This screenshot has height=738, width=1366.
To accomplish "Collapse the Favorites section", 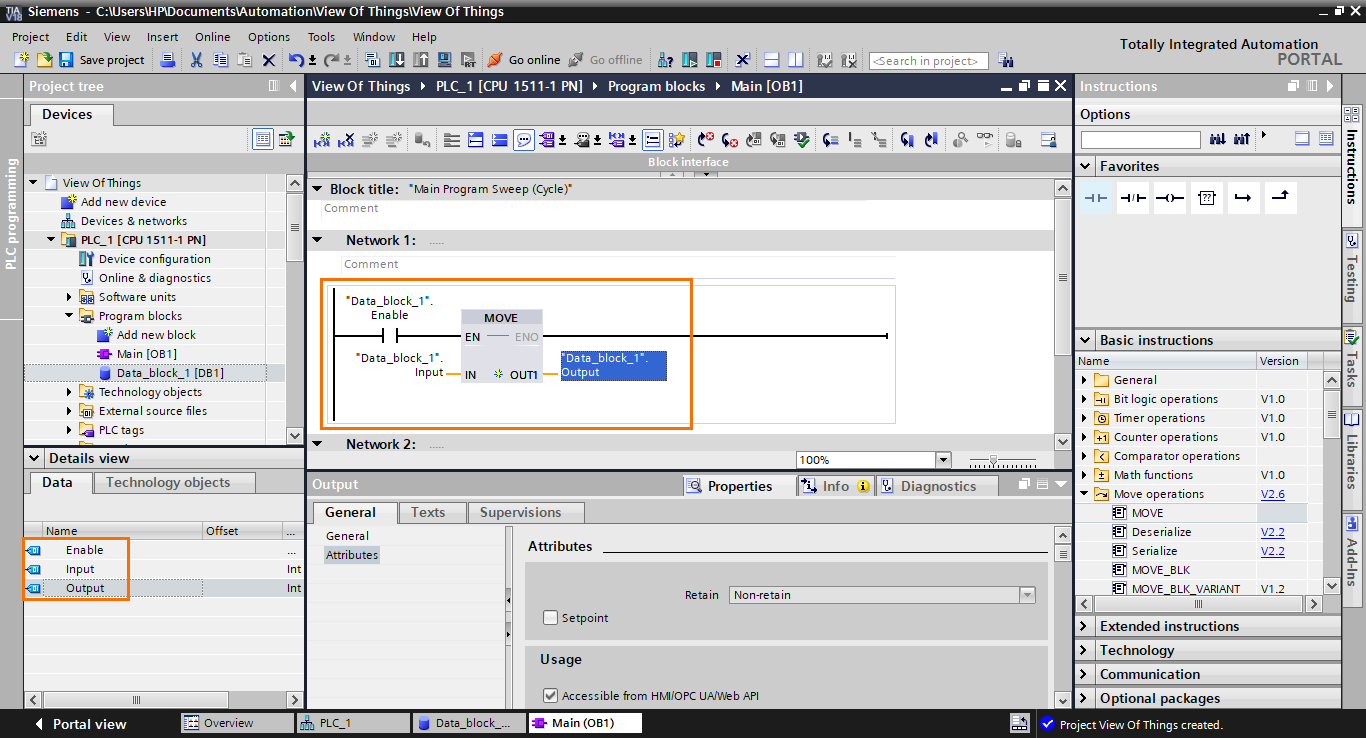I will tap(1087, 166).
